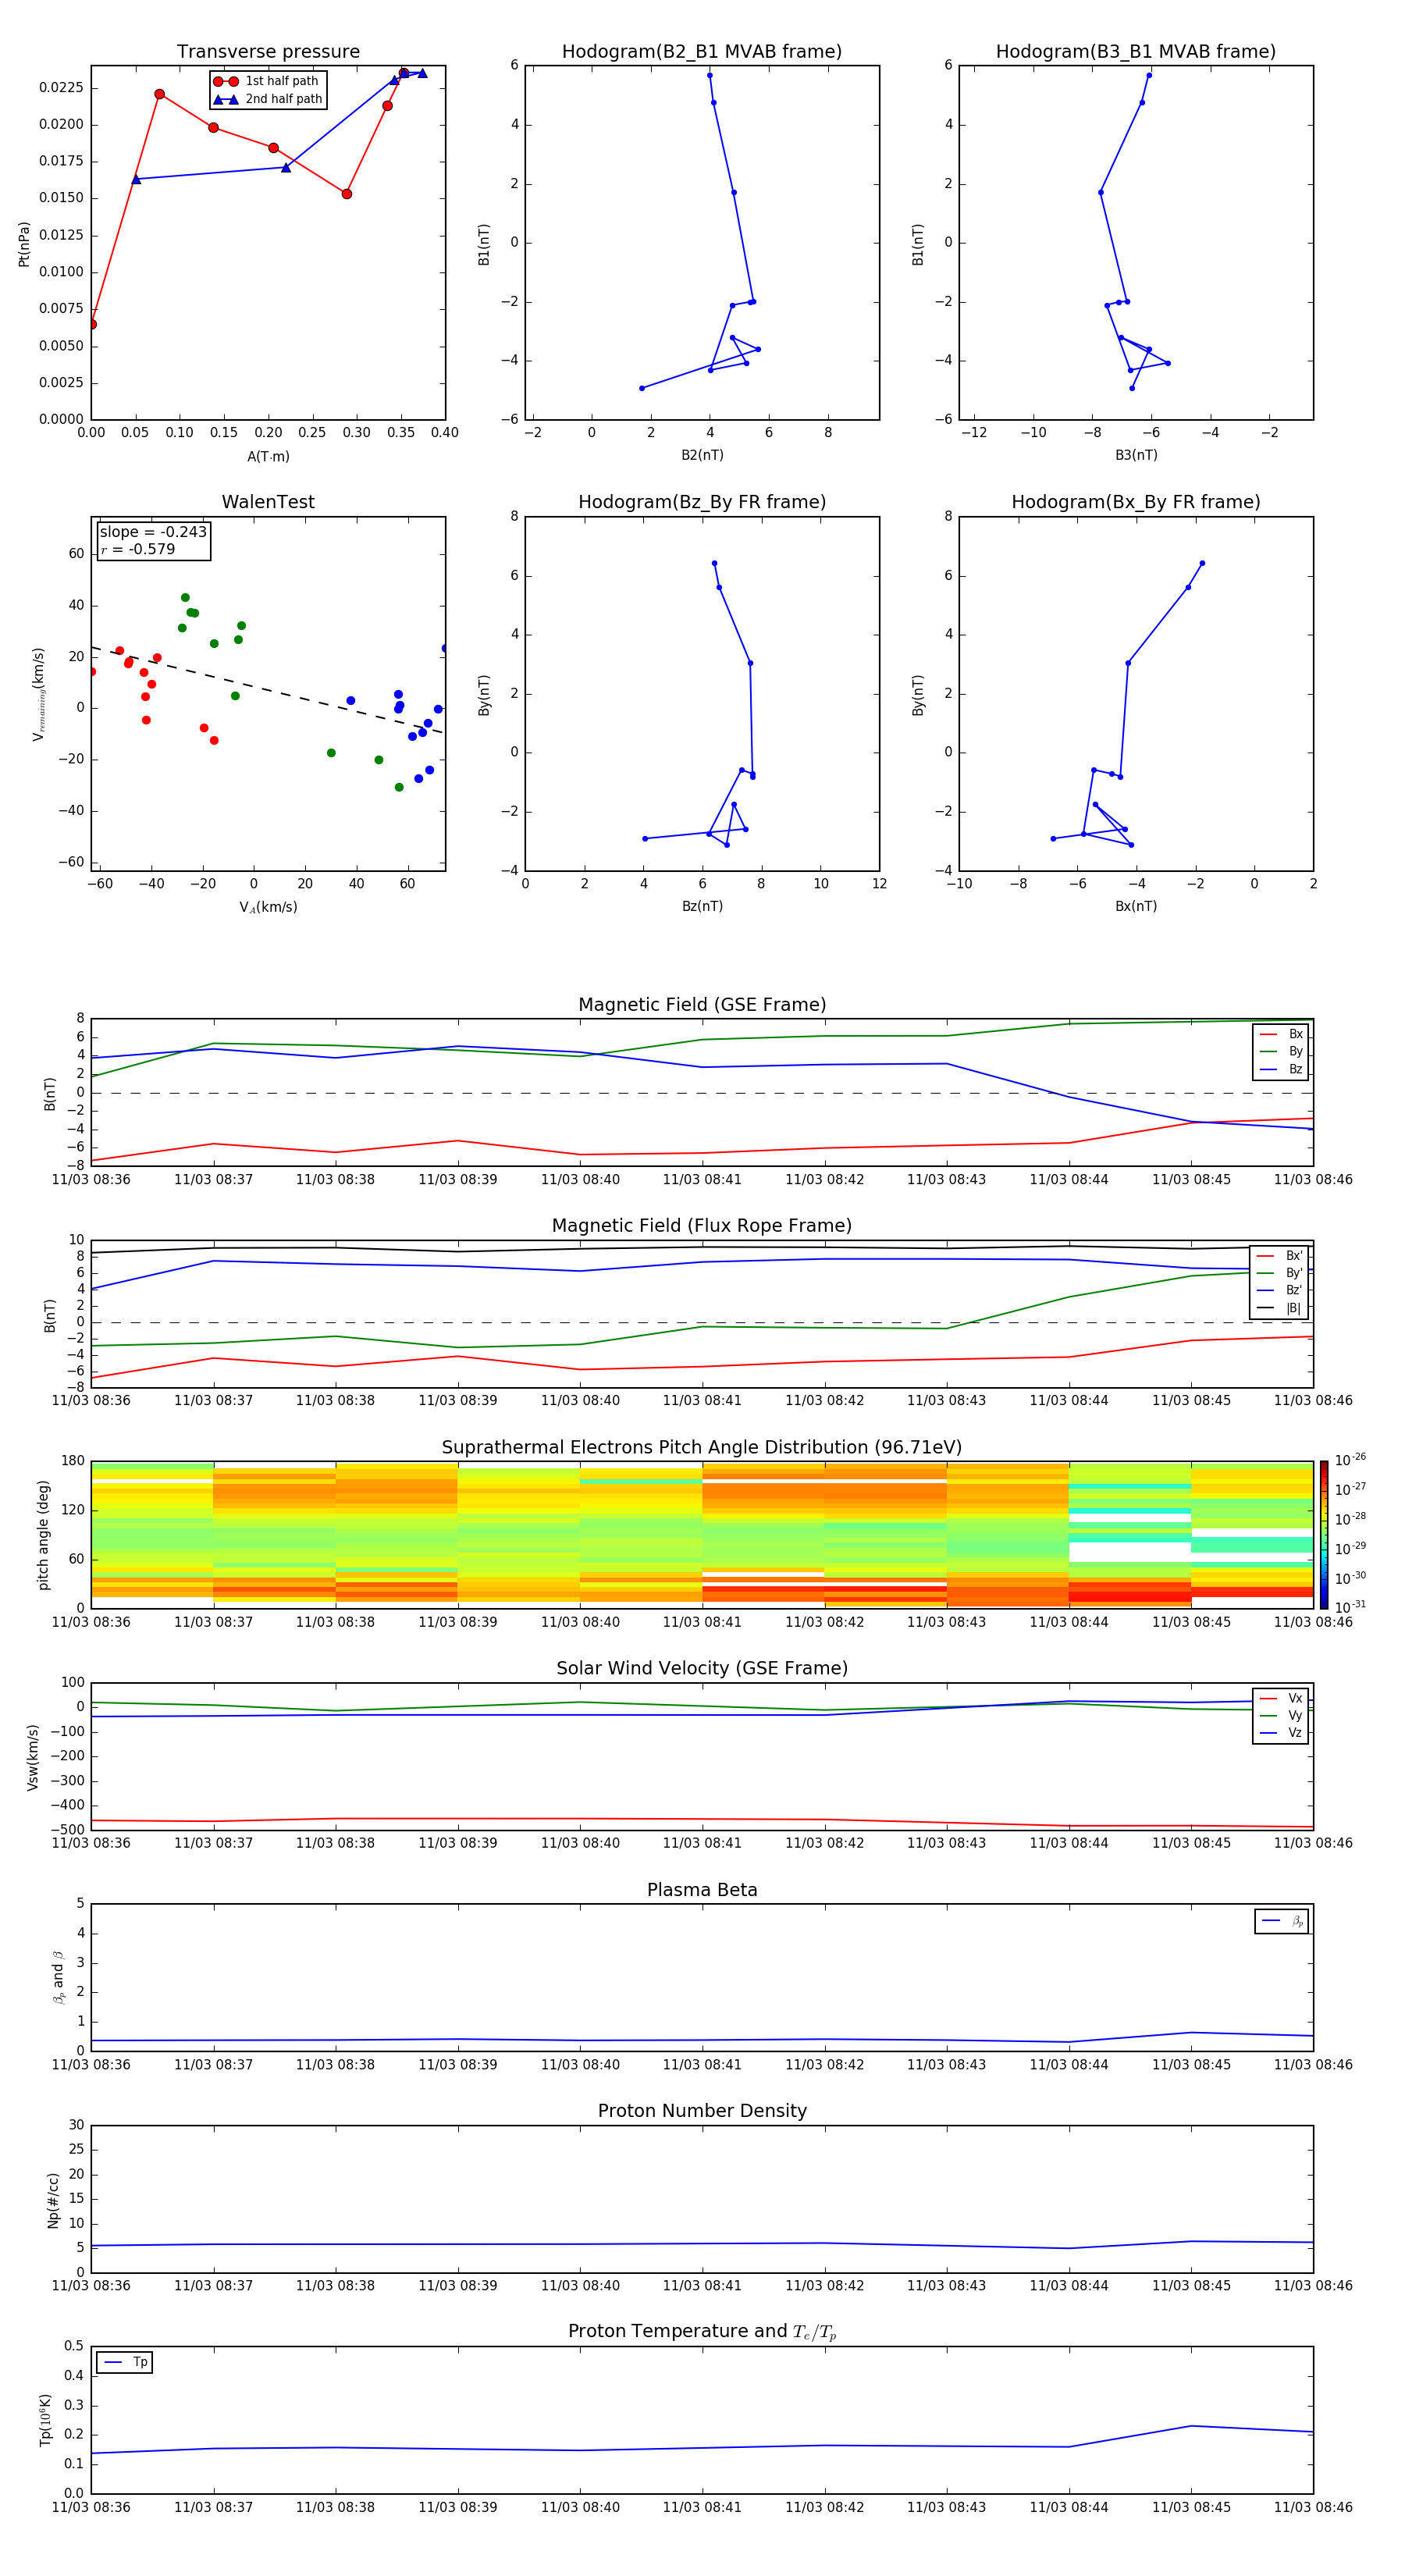Click the "Bz(nT)" x-axis label

pyautogui.click(x=702, y=906)
